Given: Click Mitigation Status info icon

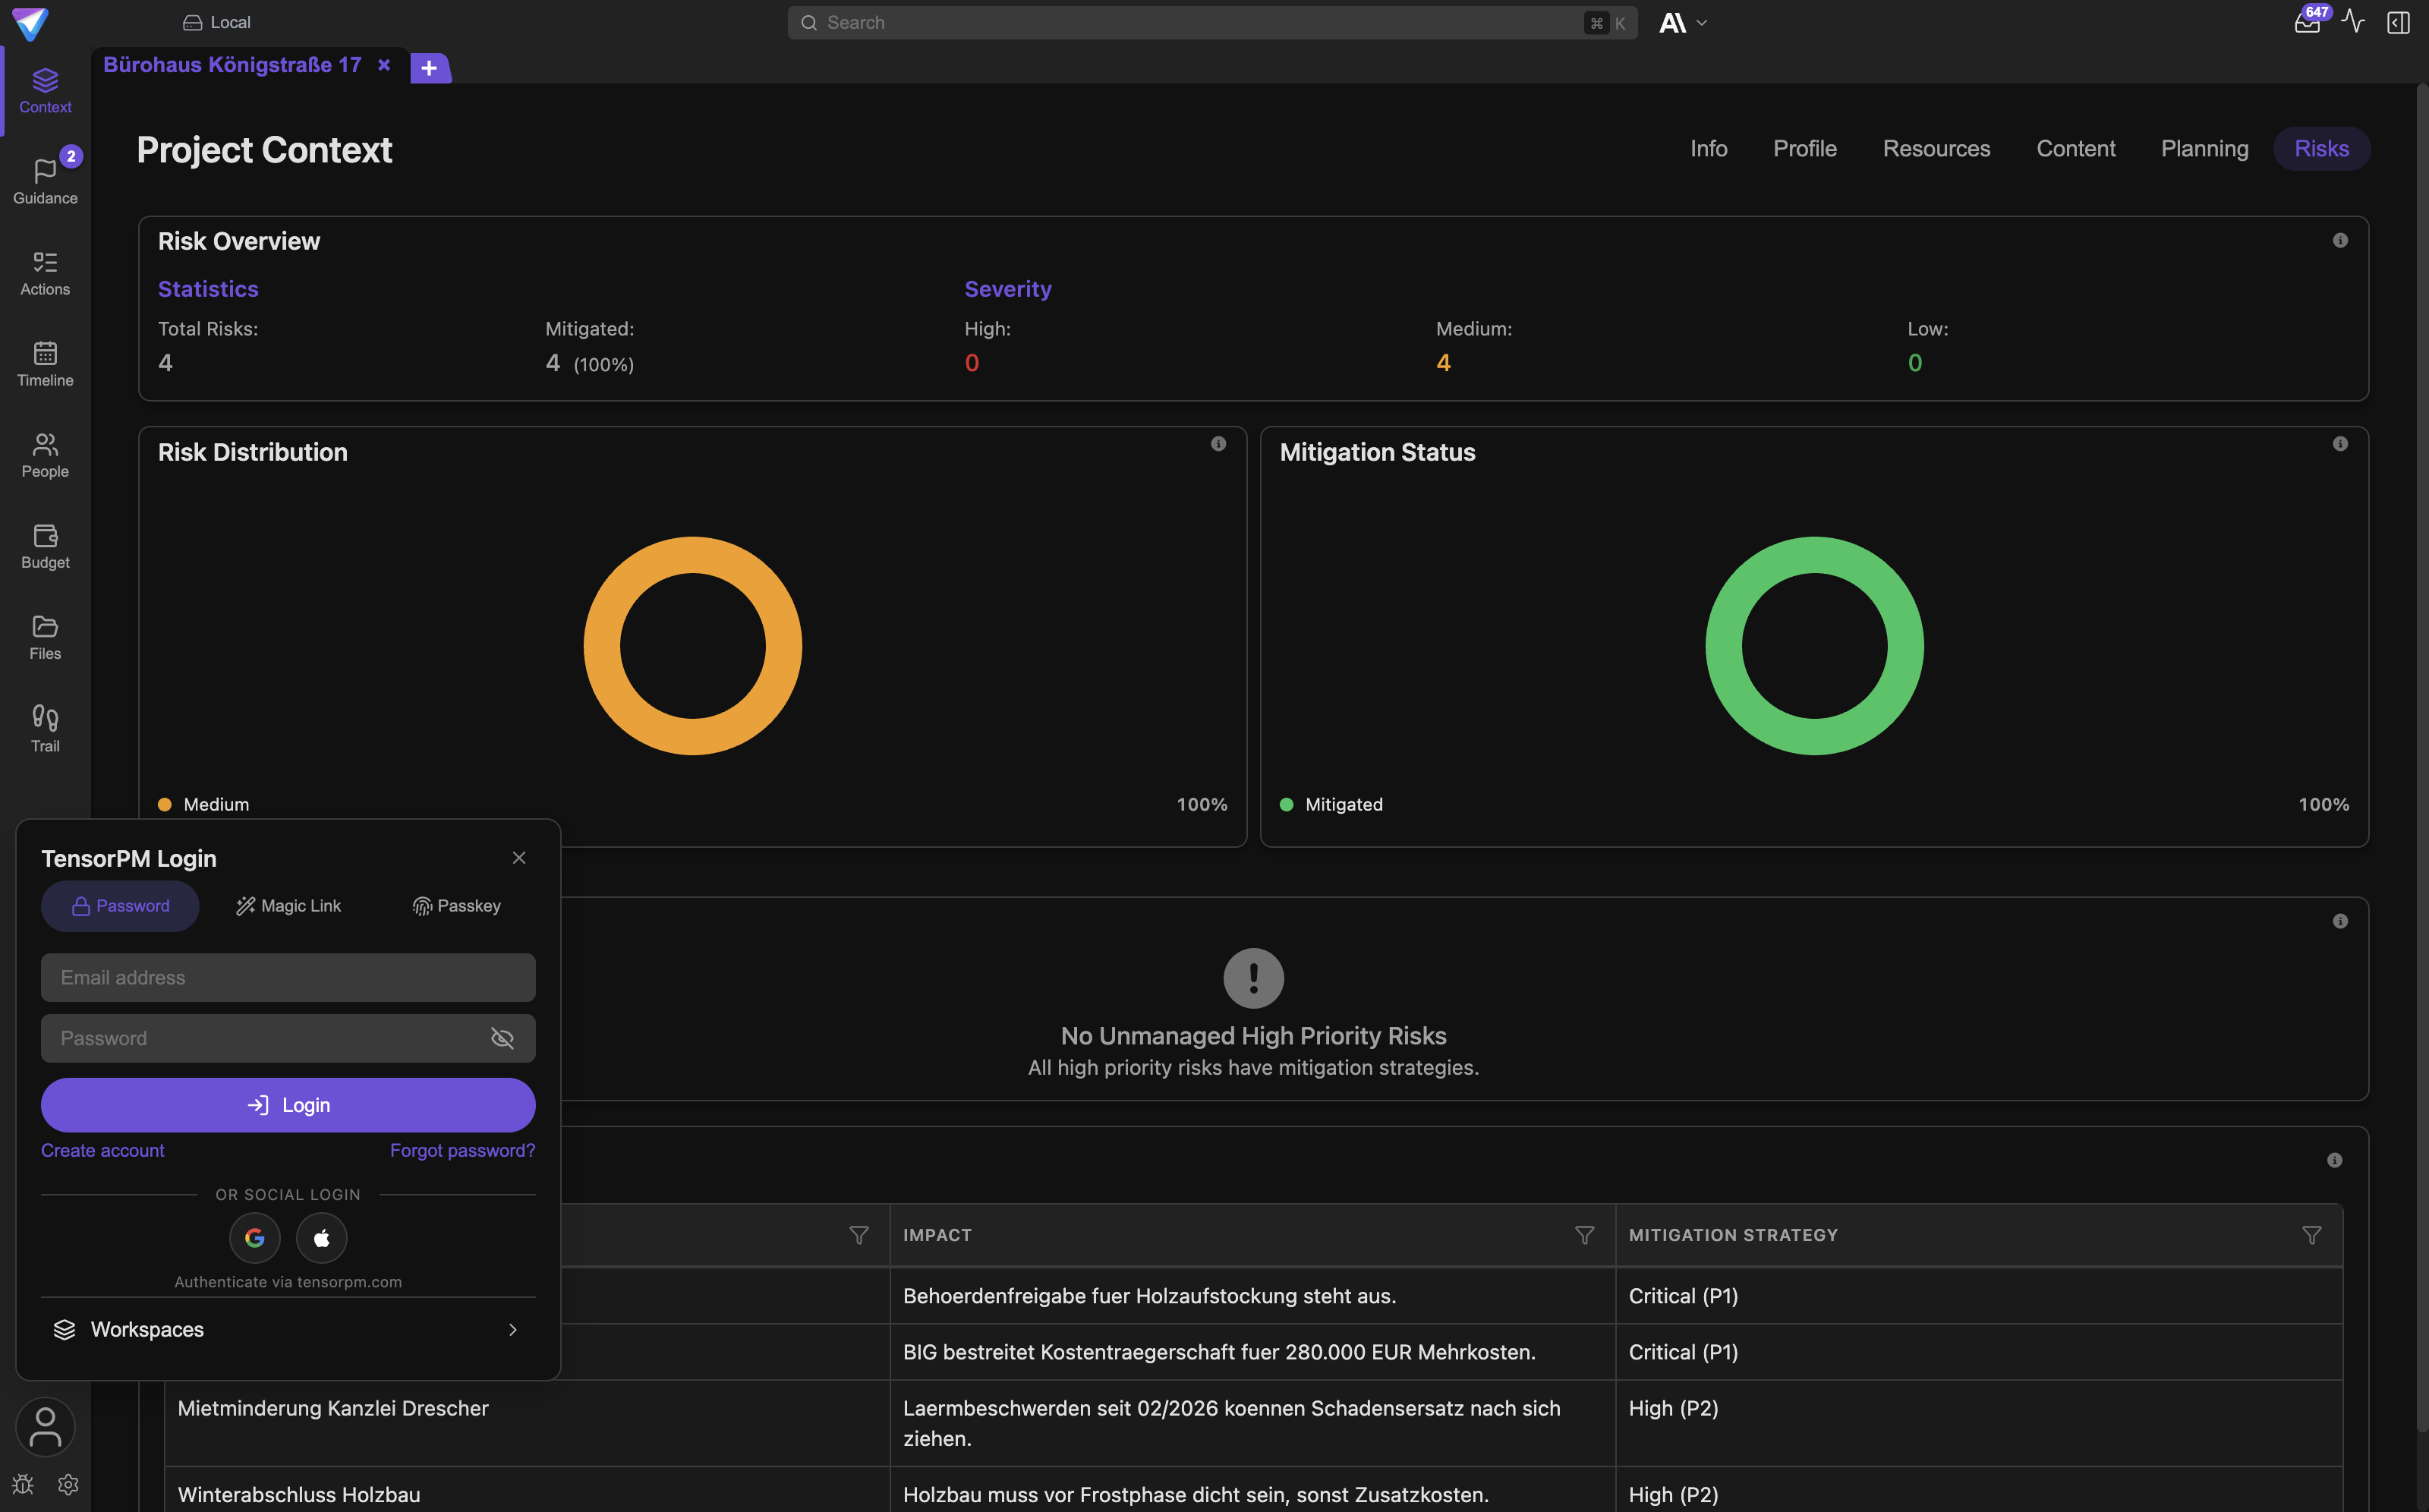Looking at the screenshot, I should click(2340, 443).
